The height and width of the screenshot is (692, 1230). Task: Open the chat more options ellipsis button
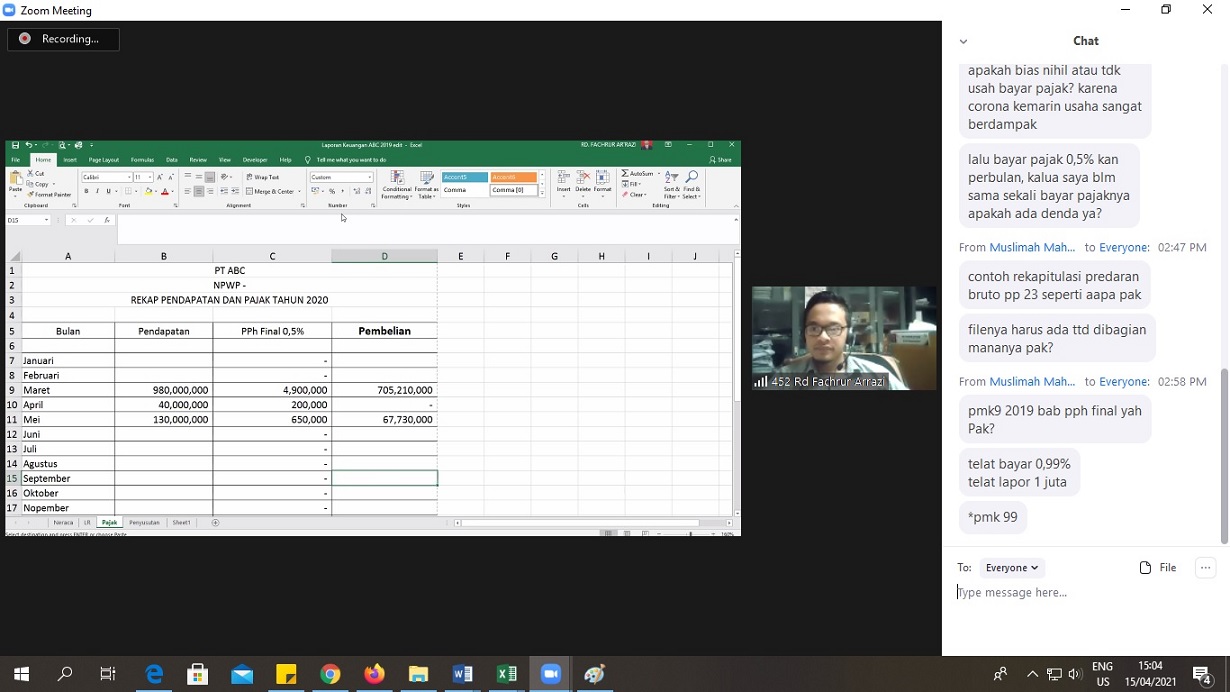pyautogui.click(x=1205, y=568)
